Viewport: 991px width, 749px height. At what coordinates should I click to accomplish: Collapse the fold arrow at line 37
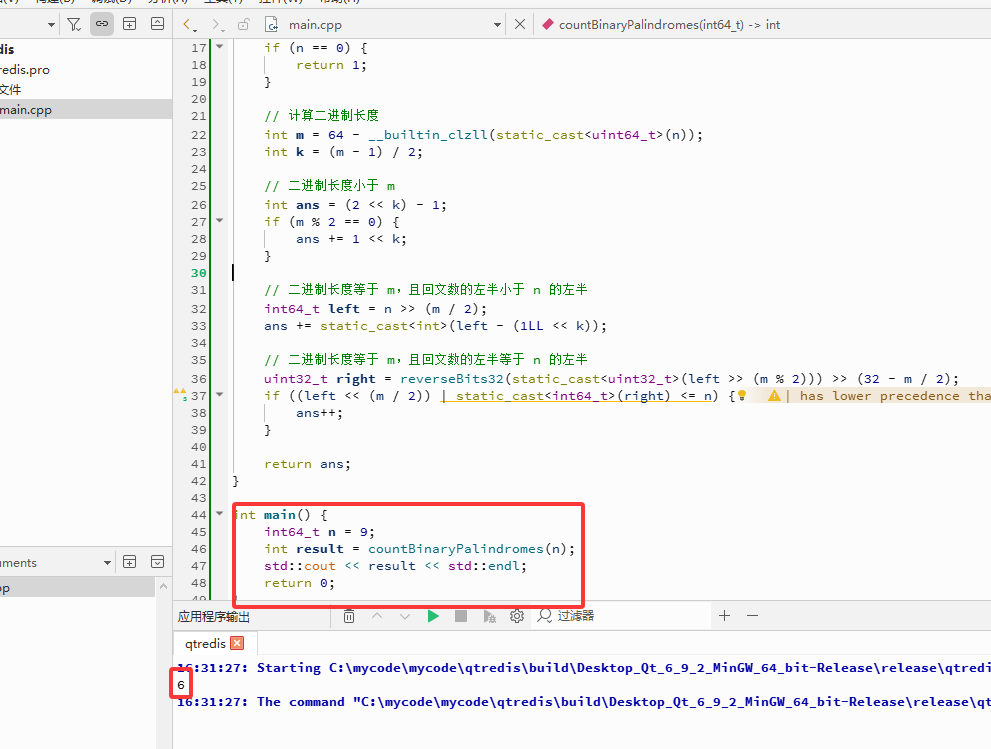(x=220, y=394)
